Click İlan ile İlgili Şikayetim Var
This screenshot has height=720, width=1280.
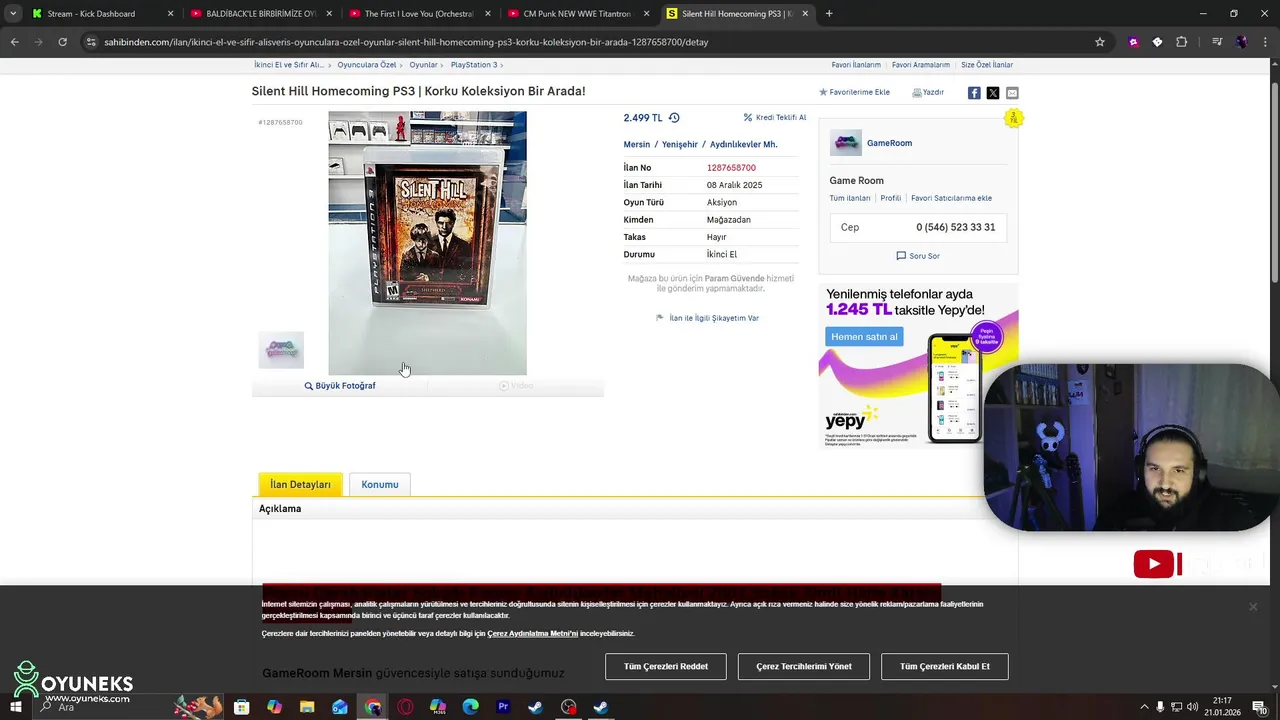(x=707, y=318)
